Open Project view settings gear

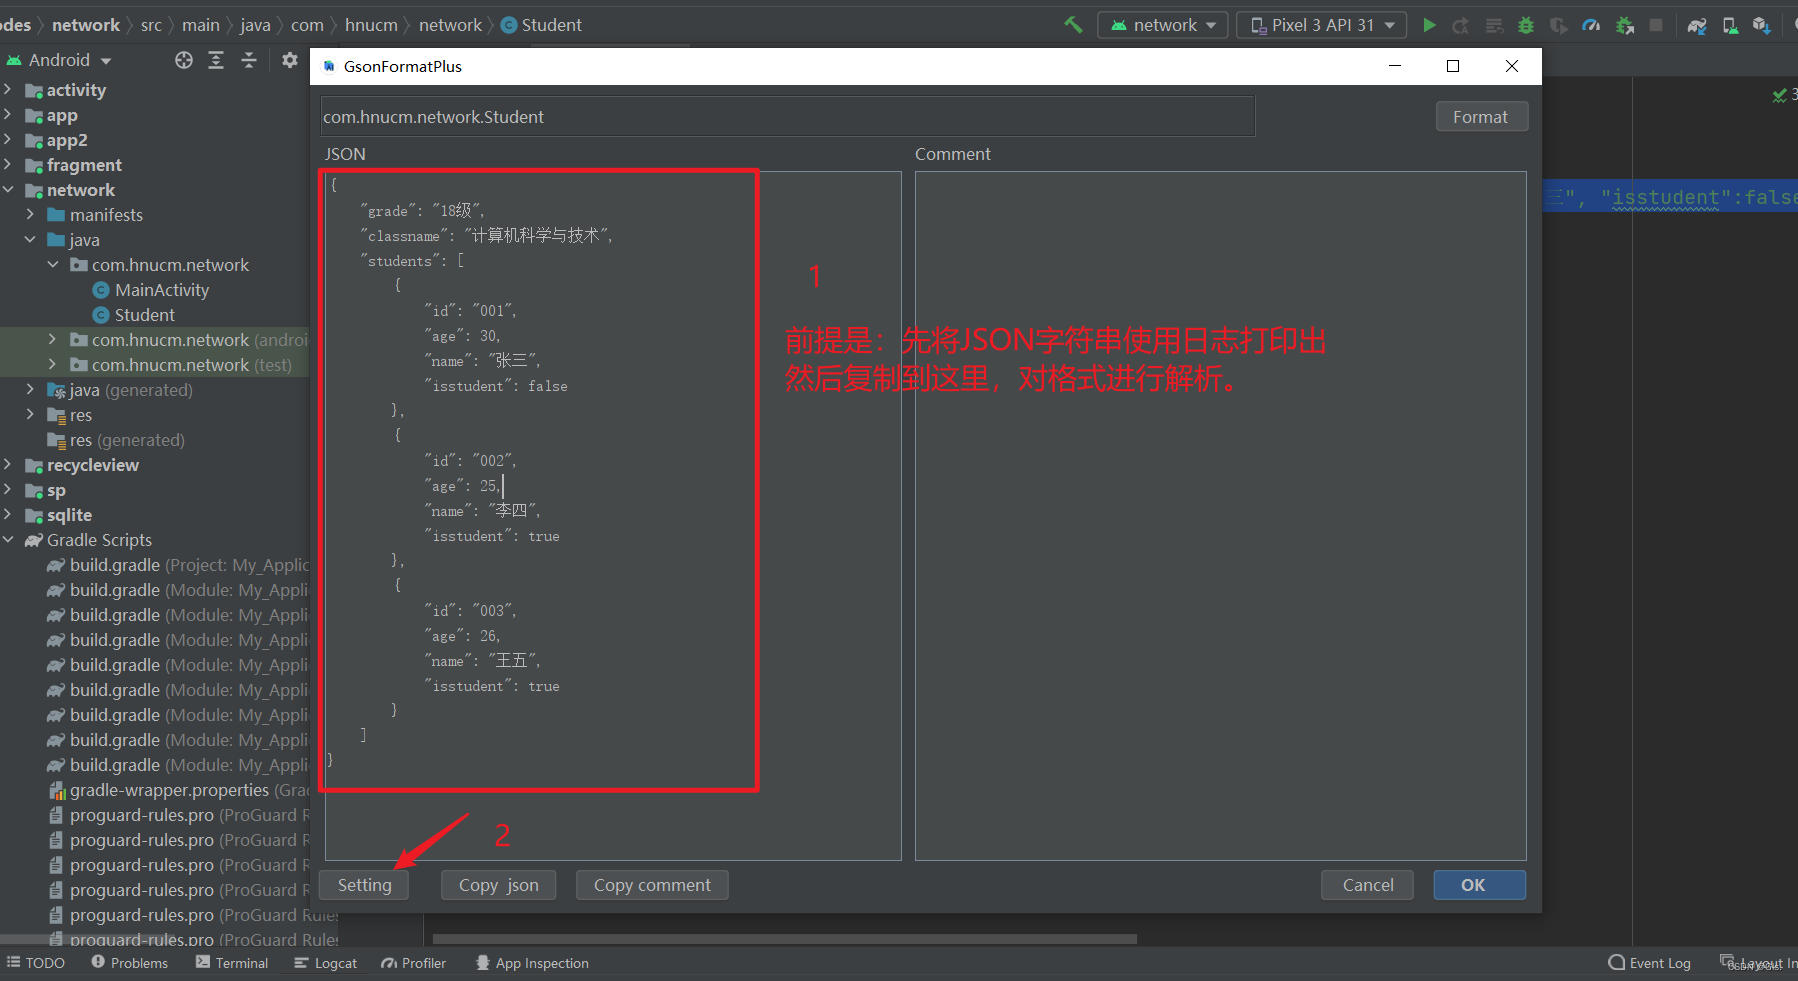[289, 60]
